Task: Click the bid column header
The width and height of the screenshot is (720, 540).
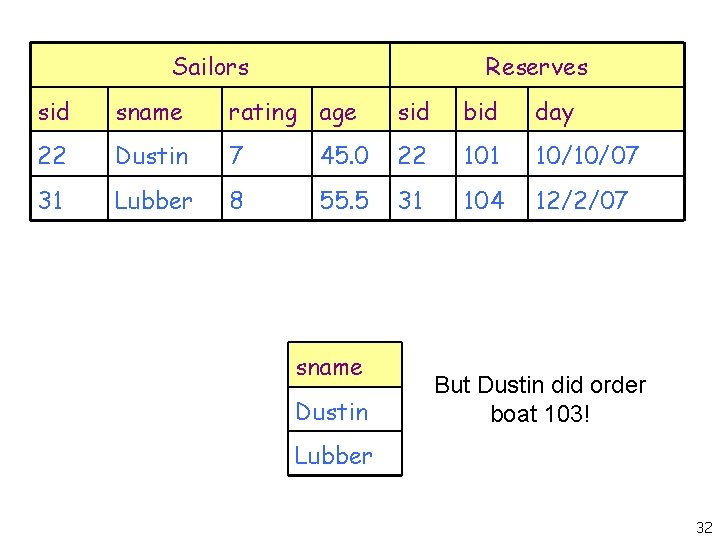Action: pyautogui.click(x=480, y=112)
